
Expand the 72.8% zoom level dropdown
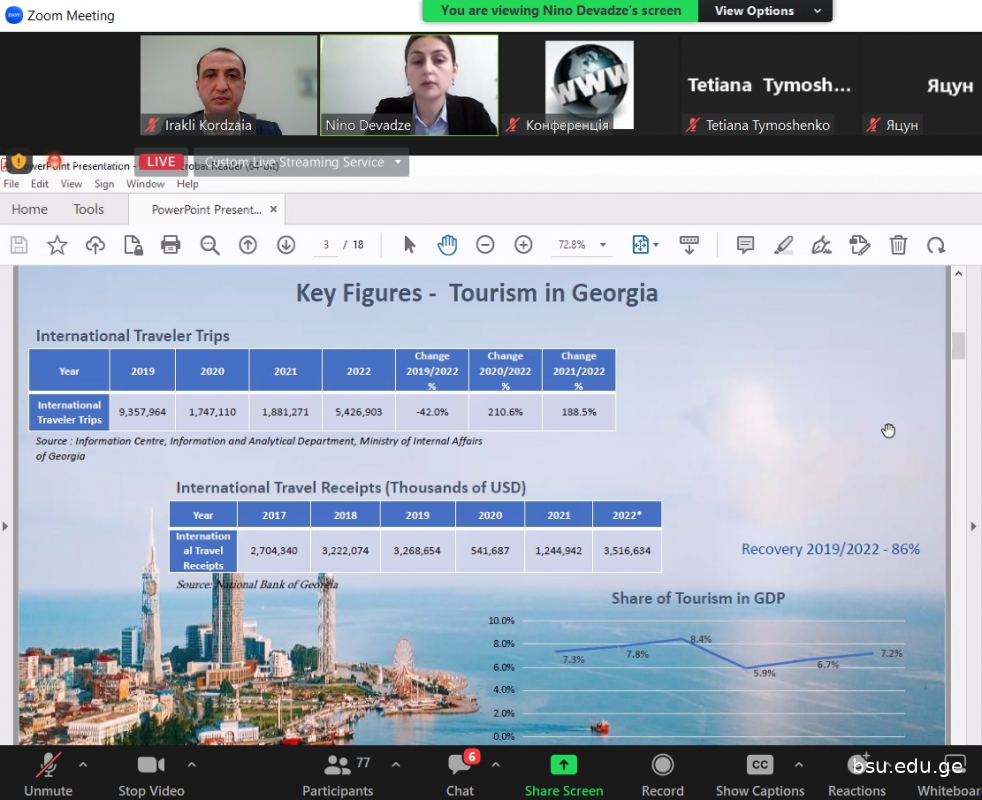602,245
